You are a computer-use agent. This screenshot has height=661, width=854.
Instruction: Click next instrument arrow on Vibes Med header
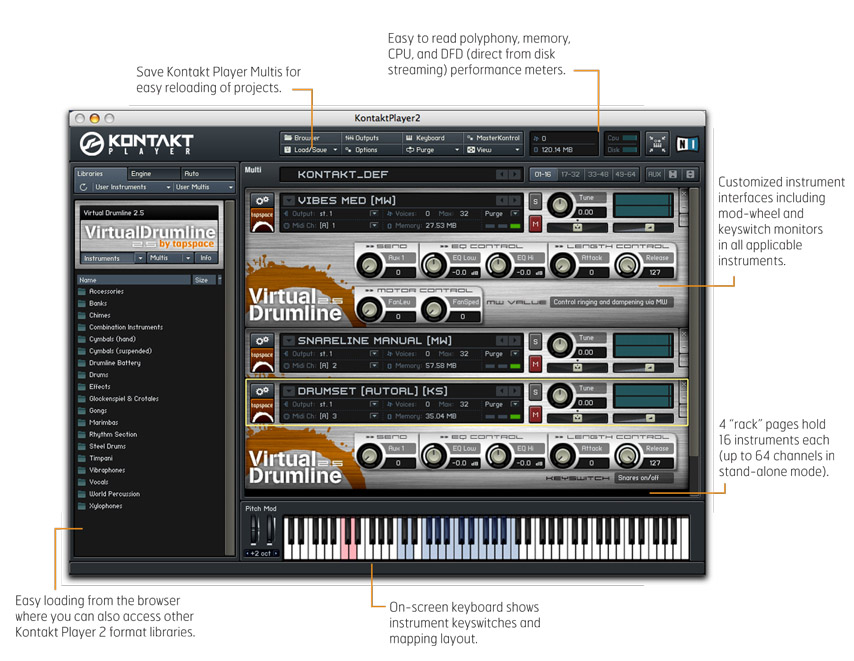click(514, 200)
